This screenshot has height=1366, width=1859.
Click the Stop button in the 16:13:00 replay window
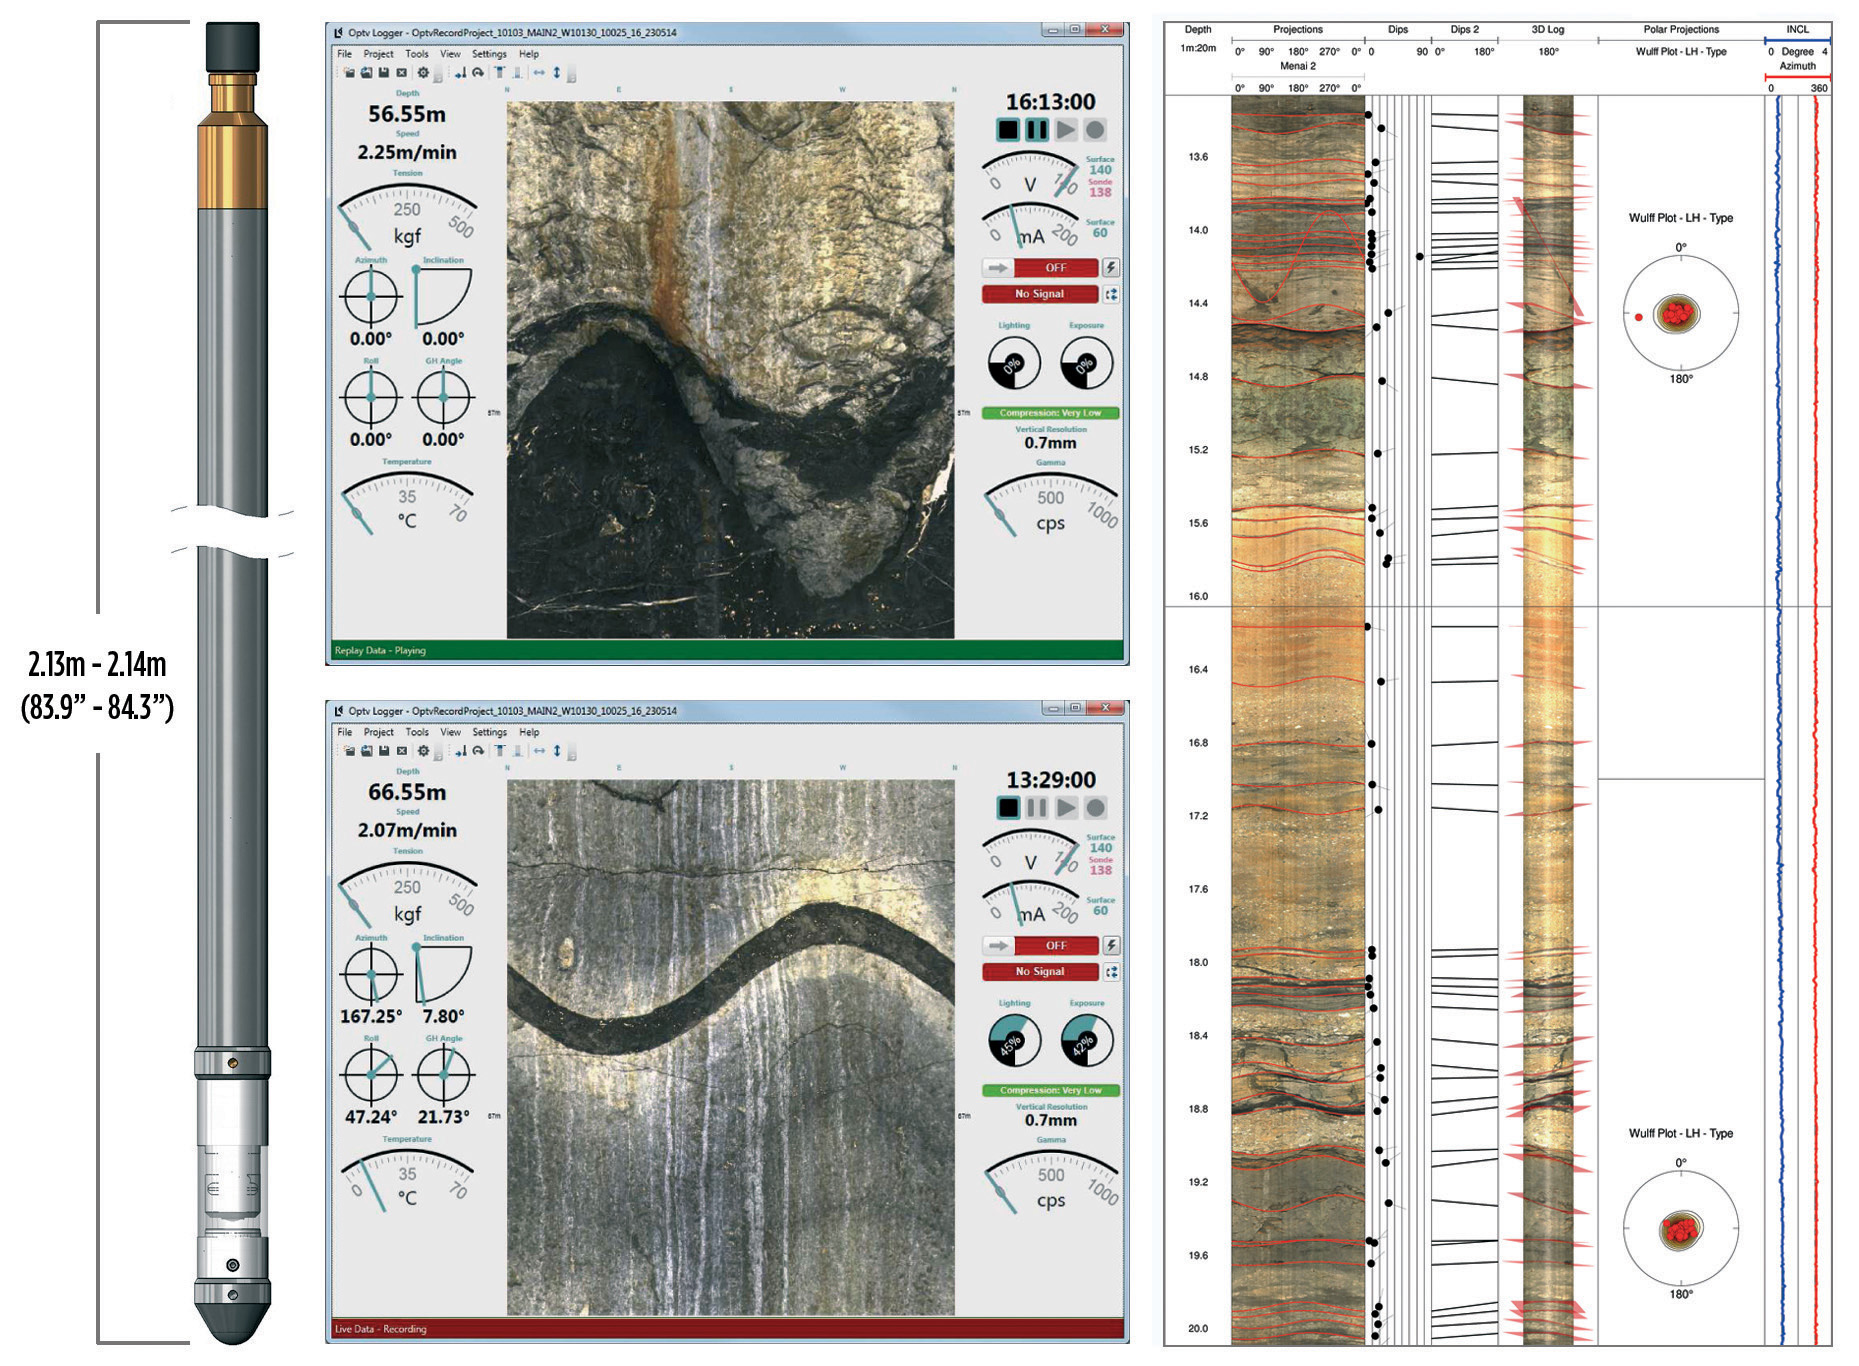[1008, 130]
